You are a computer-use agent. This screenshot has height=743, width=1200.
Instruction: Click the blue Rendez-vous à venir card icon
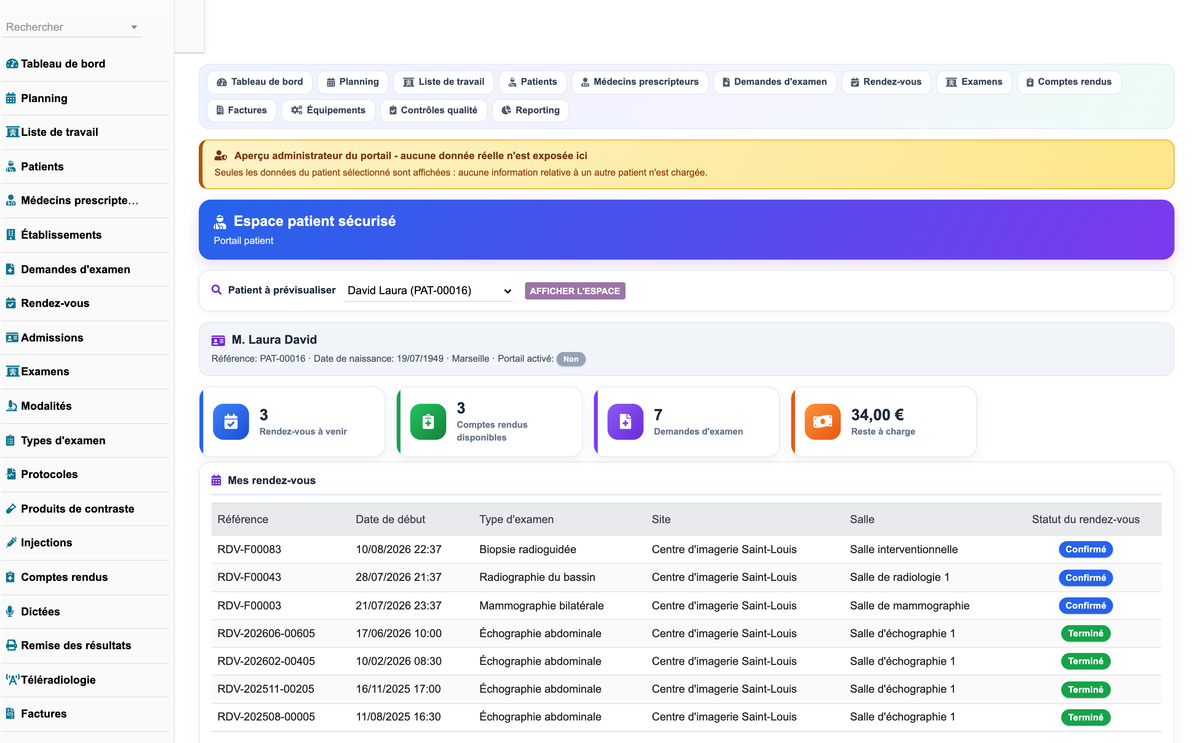[x=231, y=422]
